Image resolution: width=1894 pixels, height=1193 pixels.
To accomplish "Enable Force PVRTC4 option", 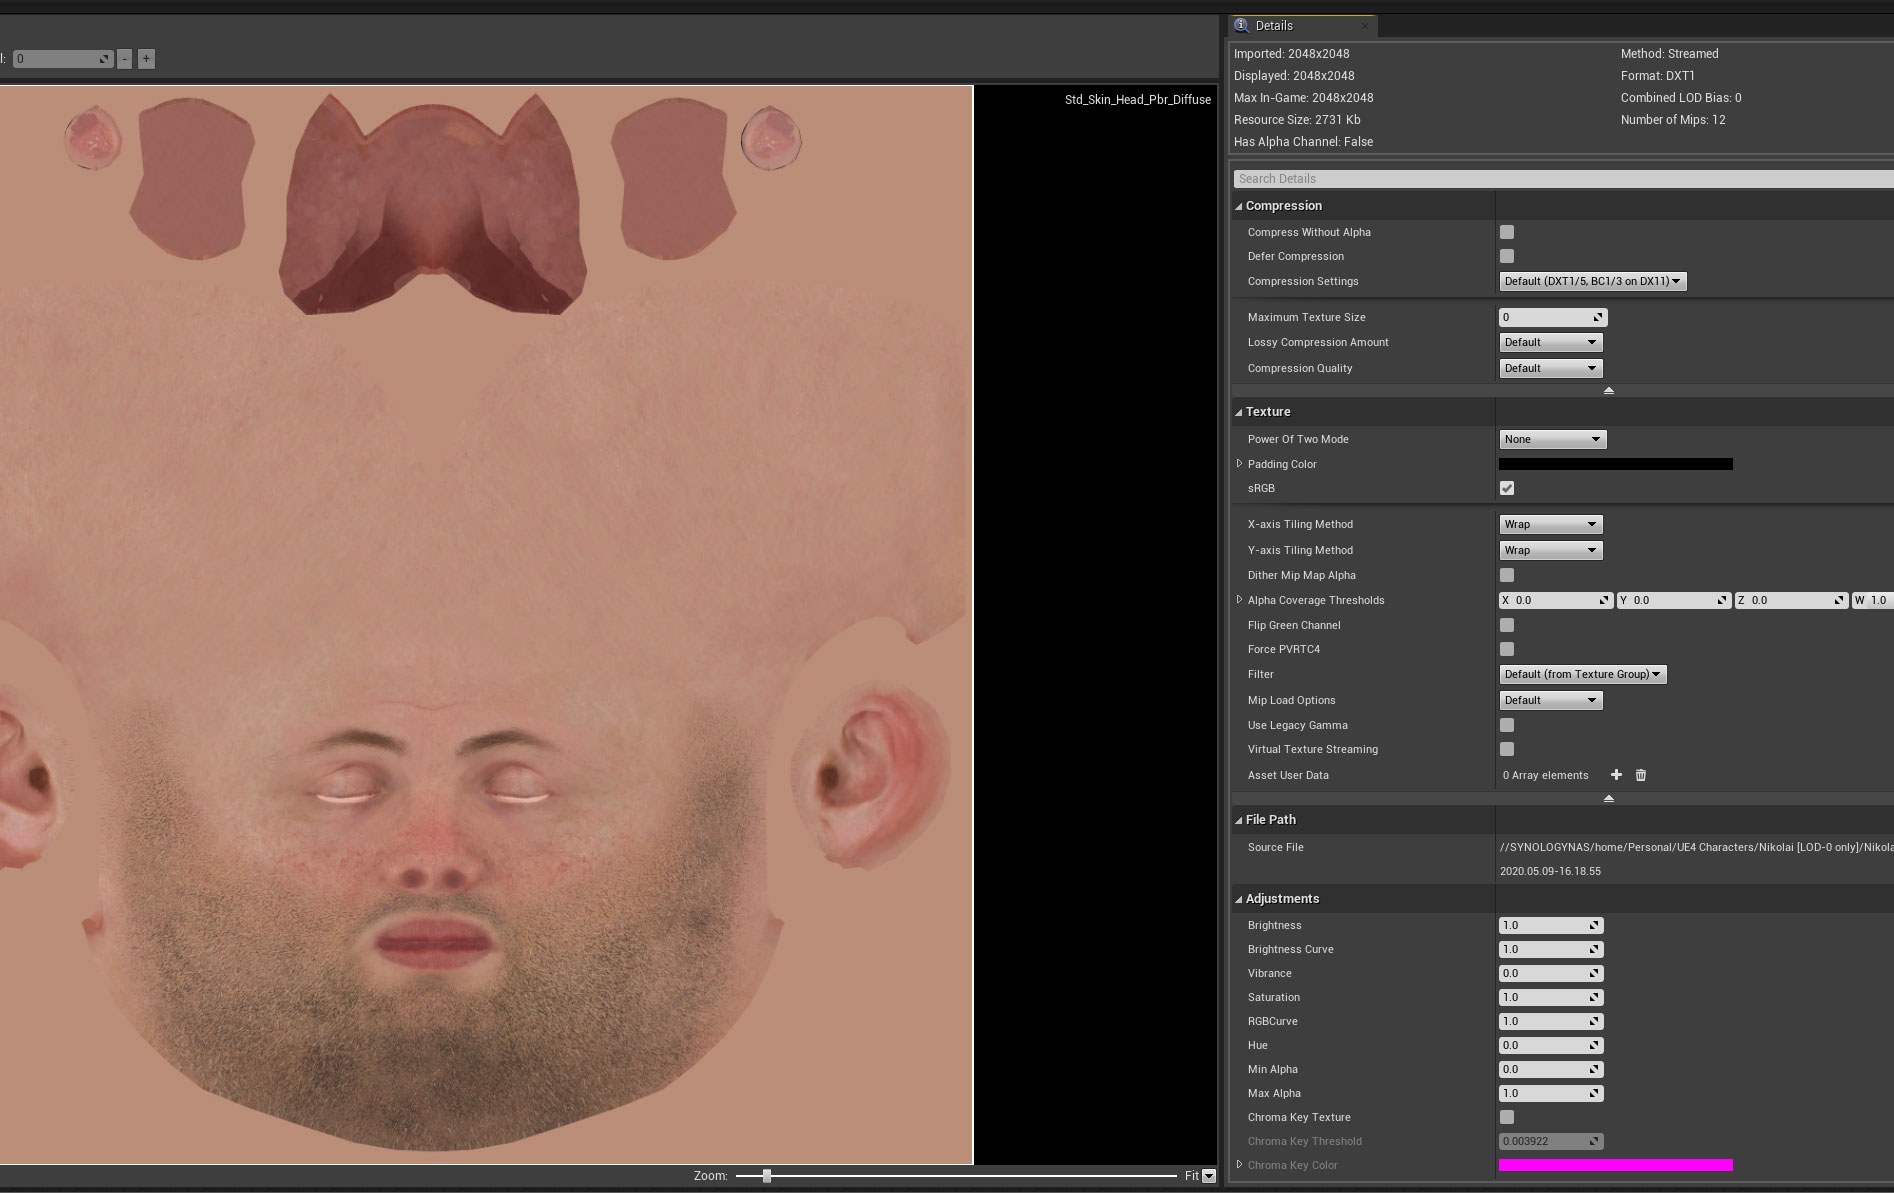I will [x=1507, y=649].
